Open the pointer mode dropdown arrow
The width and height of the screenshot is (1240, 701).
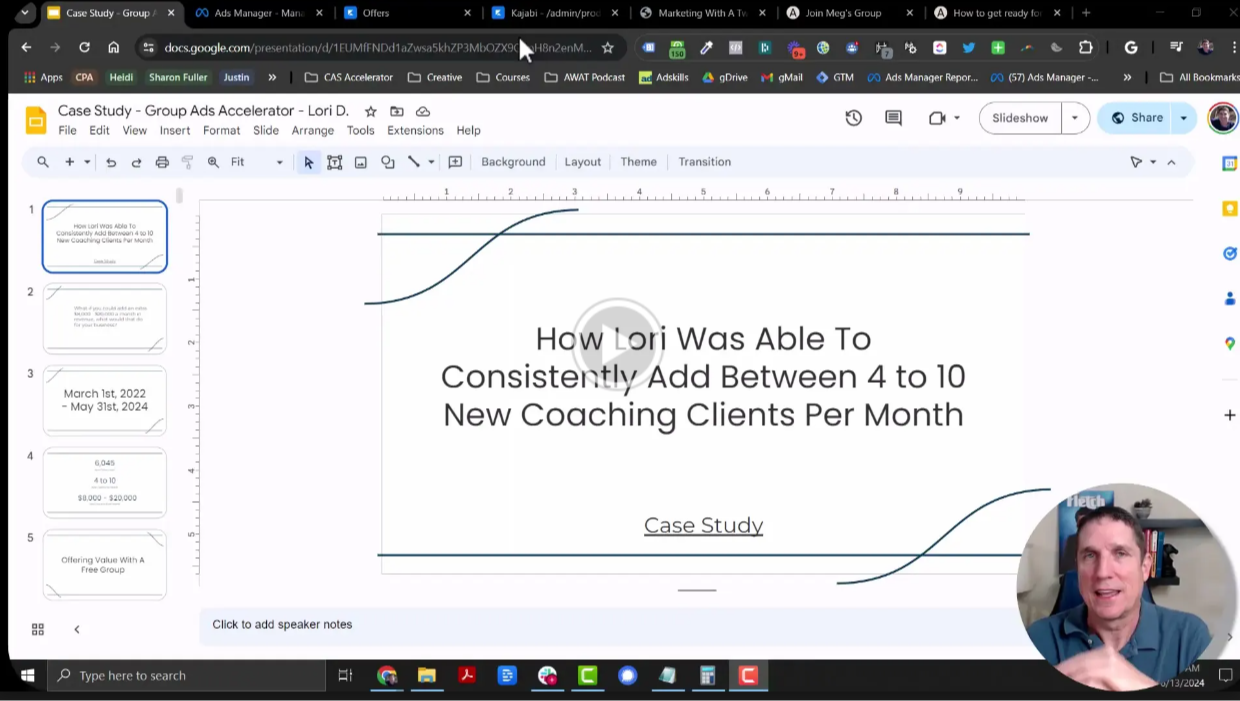coord(1153,162)
